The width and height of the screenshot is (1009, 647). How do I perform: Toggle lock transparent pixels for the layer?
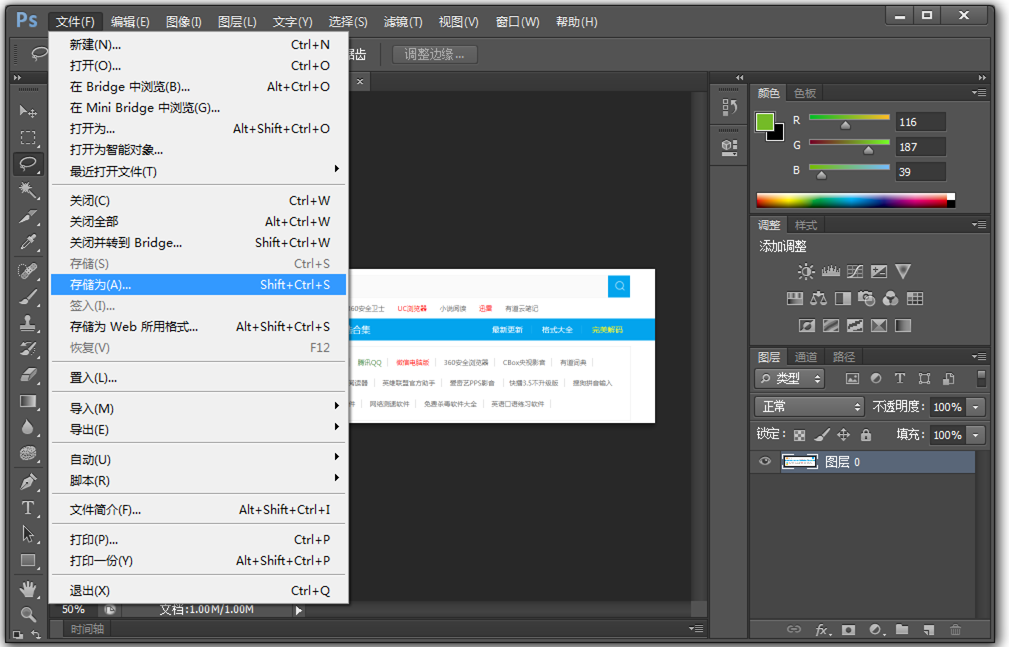pos(799,435)
